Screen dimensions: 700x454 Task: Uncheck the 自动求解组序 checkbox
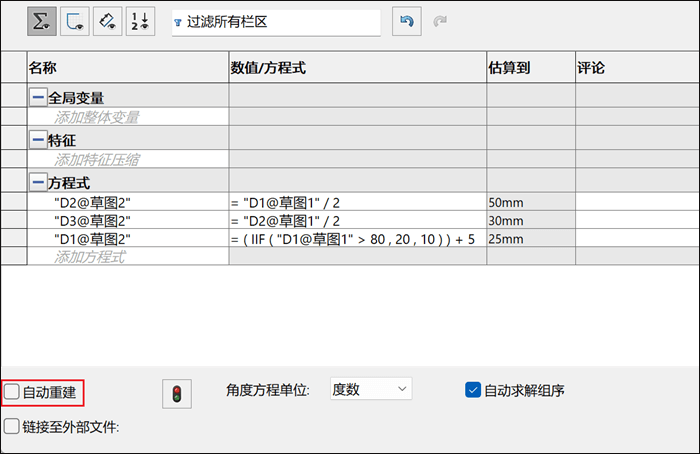473,390
